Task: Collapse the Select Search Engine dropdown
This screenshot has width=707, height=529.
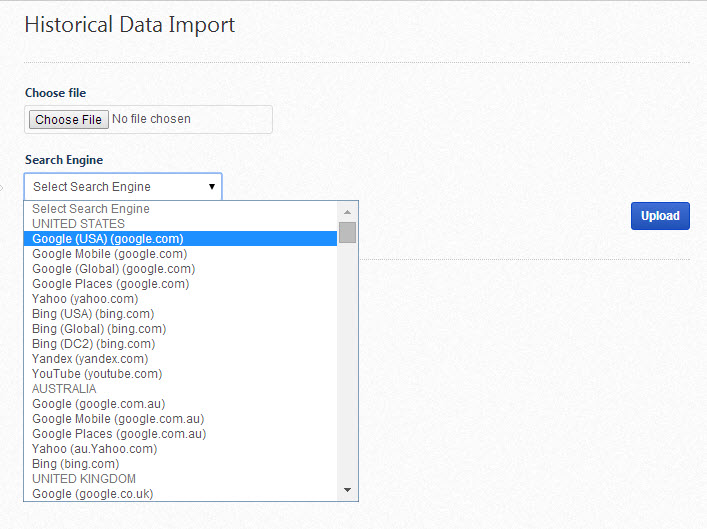Action: coord(123,187)
